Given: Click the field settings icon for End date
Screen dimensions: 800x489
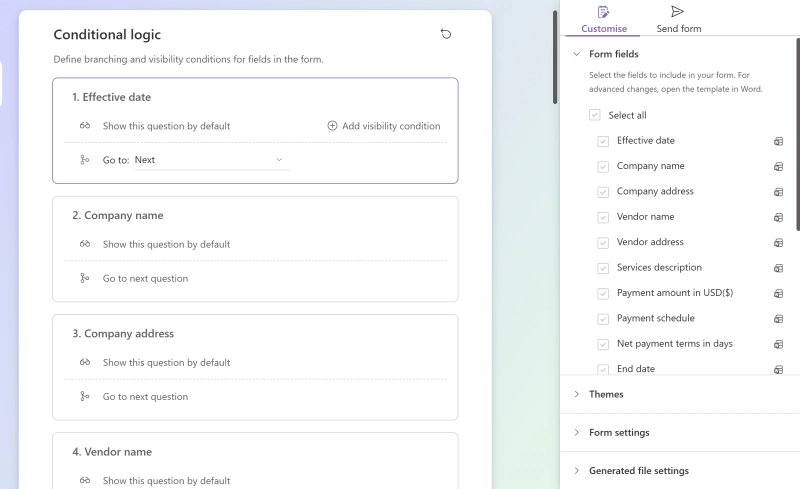Looking at the screenshot, I should (x=778, y=370).
